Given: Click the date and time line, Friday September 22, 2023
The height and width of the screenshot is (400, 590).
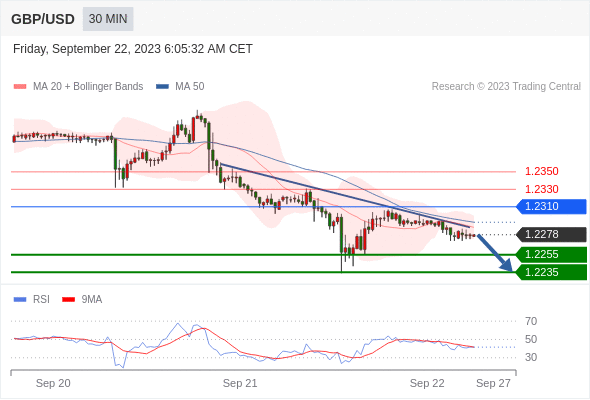Looking at the screenshot, I should tap(132, 49).
